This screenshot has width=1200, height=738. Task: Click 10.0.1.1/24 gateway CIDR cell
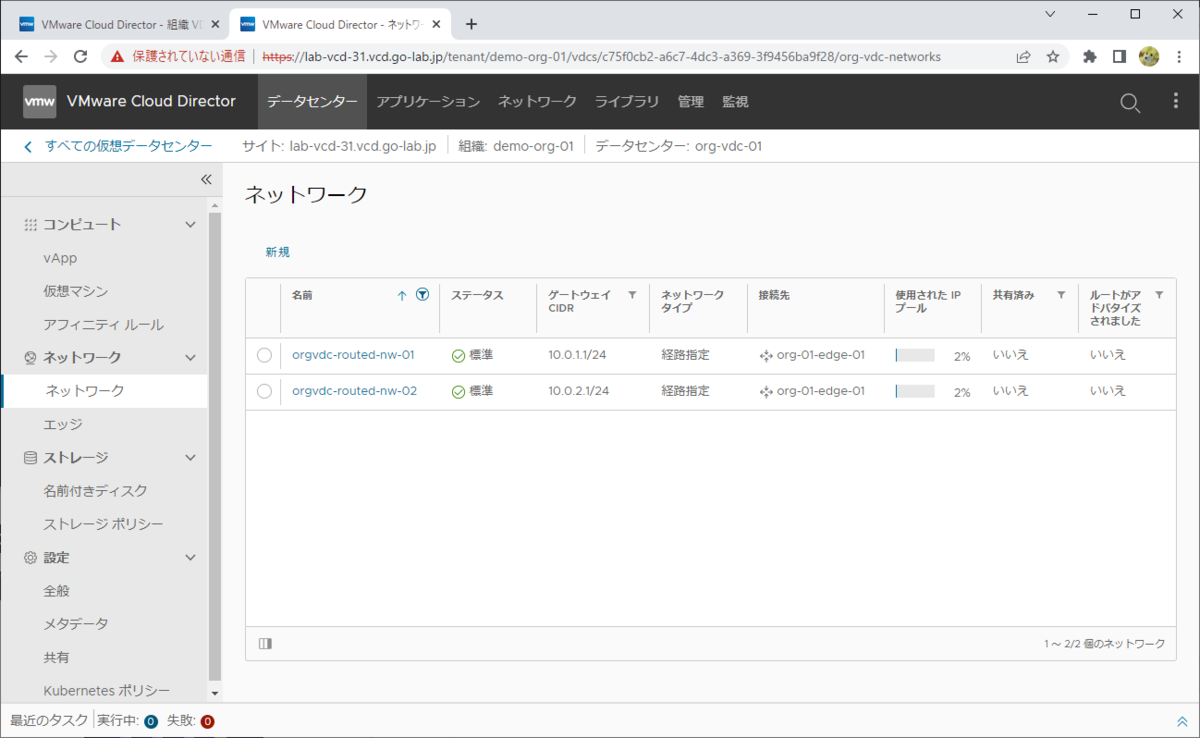[x=577, y=355]
